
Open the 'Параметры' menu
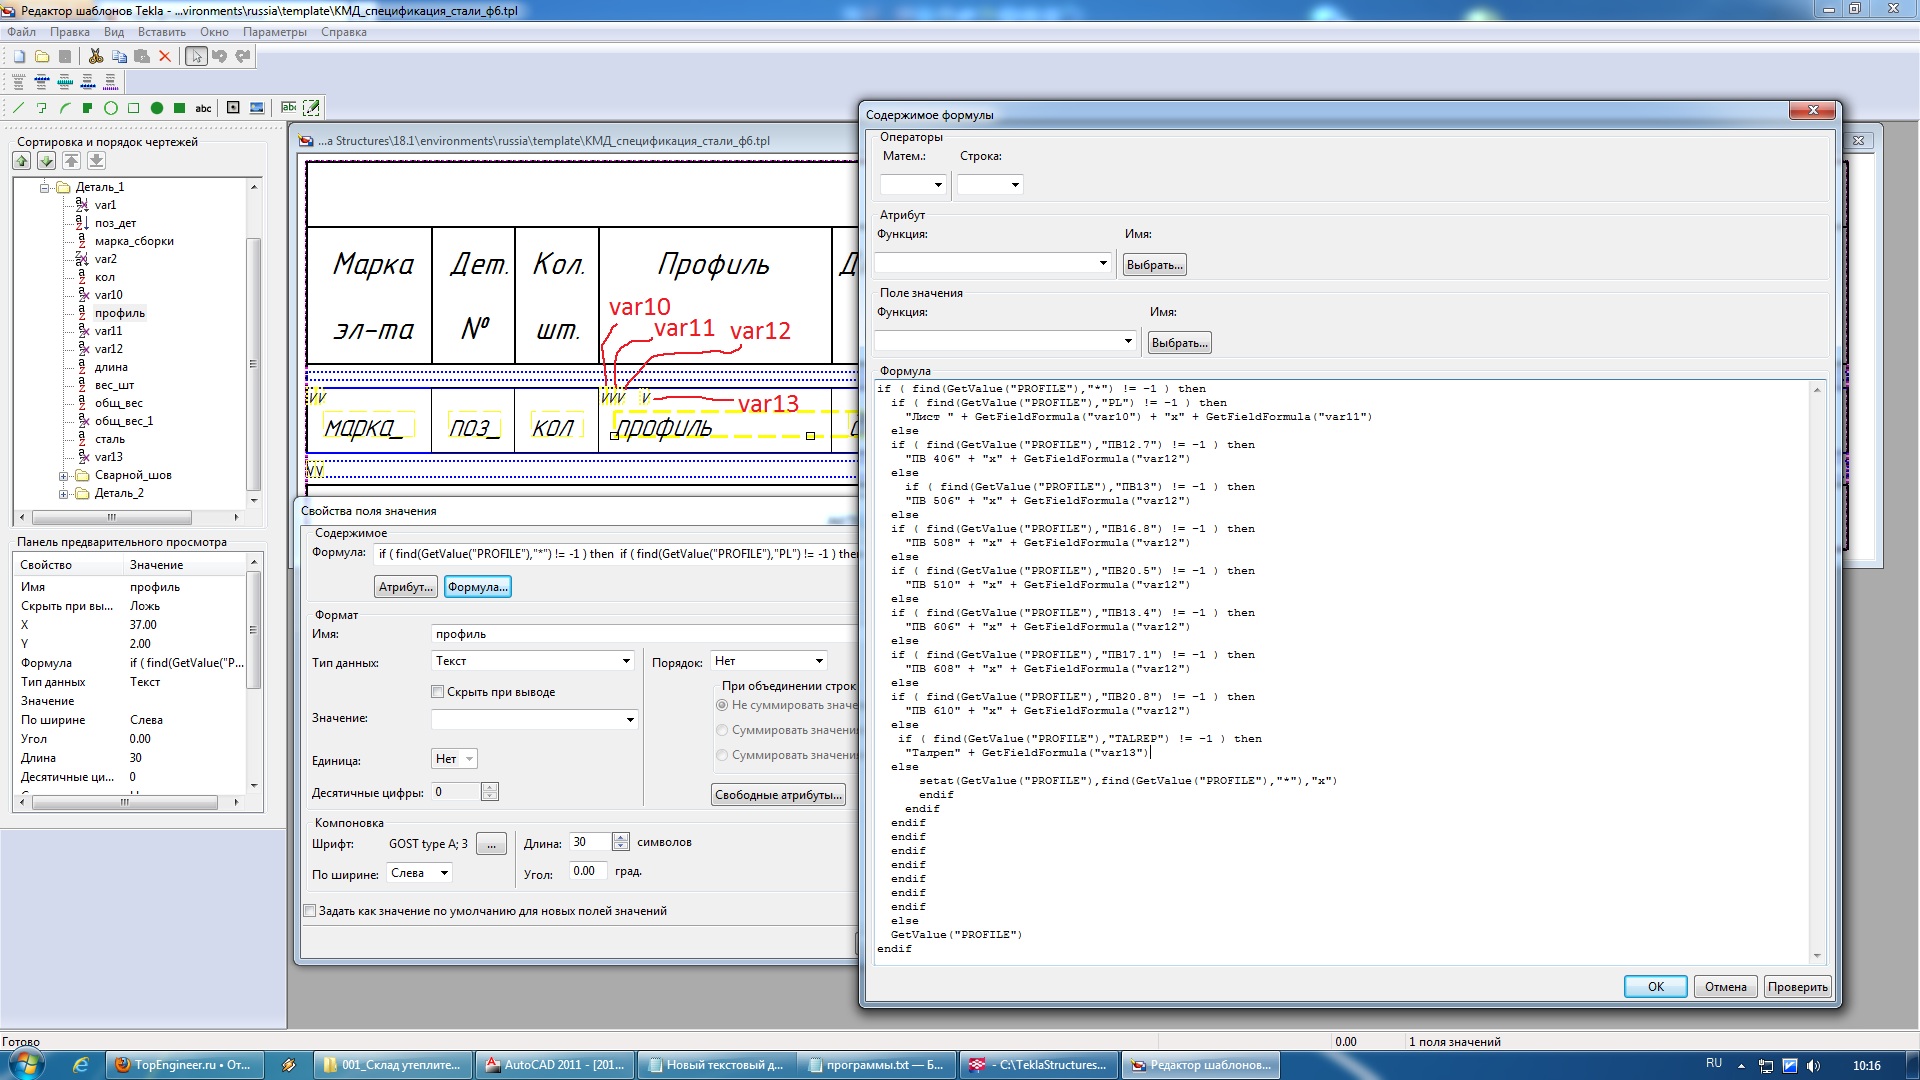point(274,32)
